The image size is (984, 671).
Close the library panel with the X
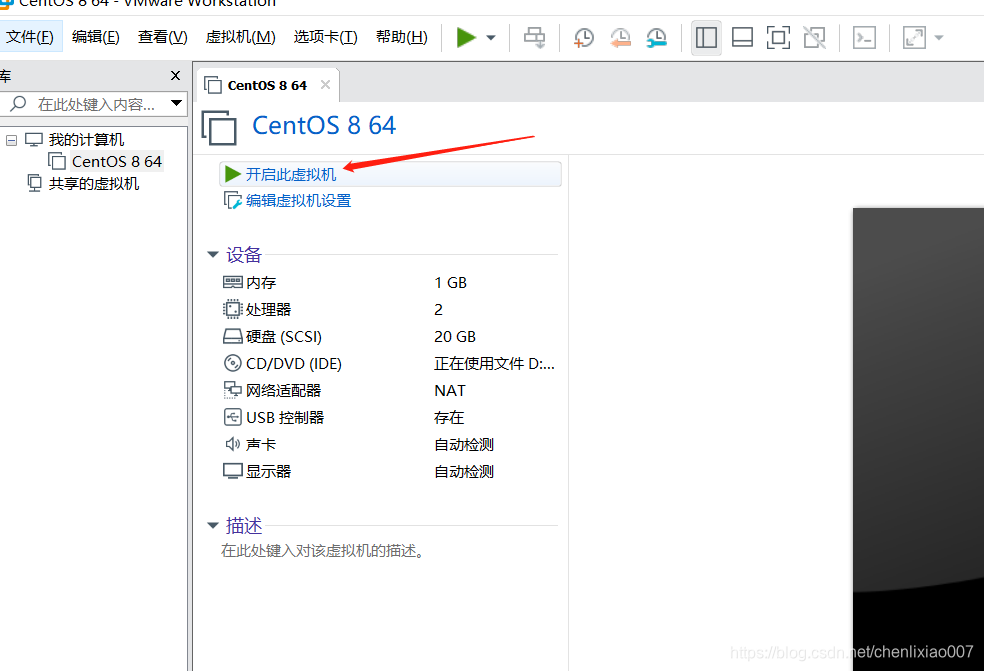pos(175,76)
